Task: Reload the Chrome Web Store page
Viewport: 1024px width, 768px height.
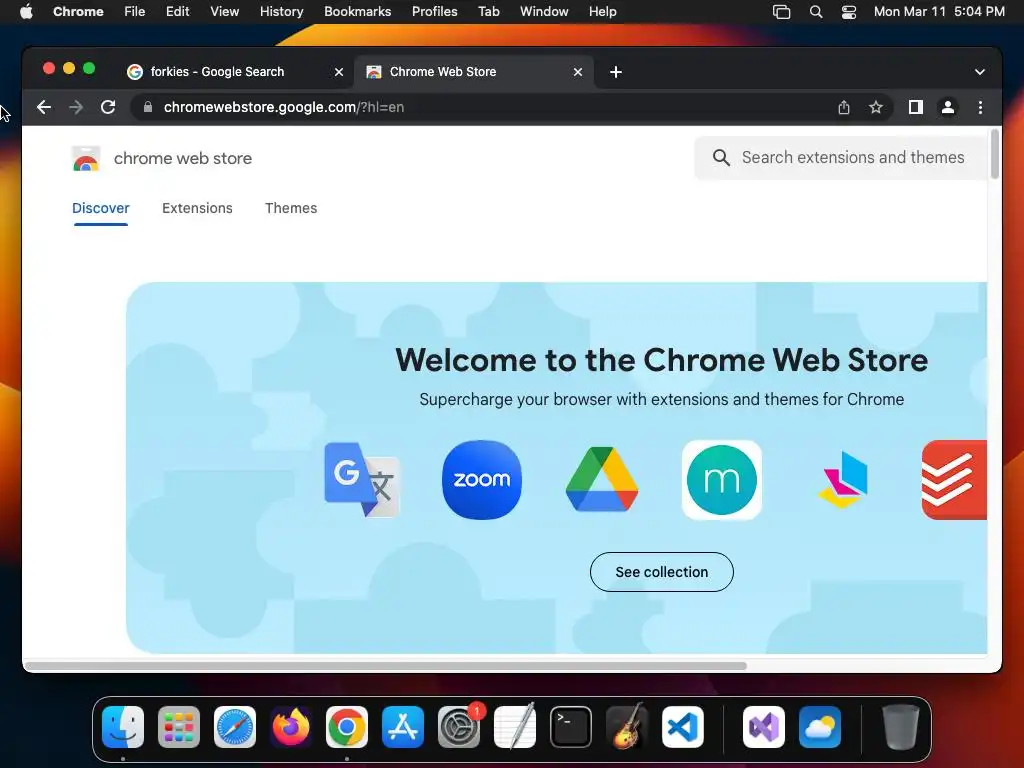Action: [x=108, y=107]
